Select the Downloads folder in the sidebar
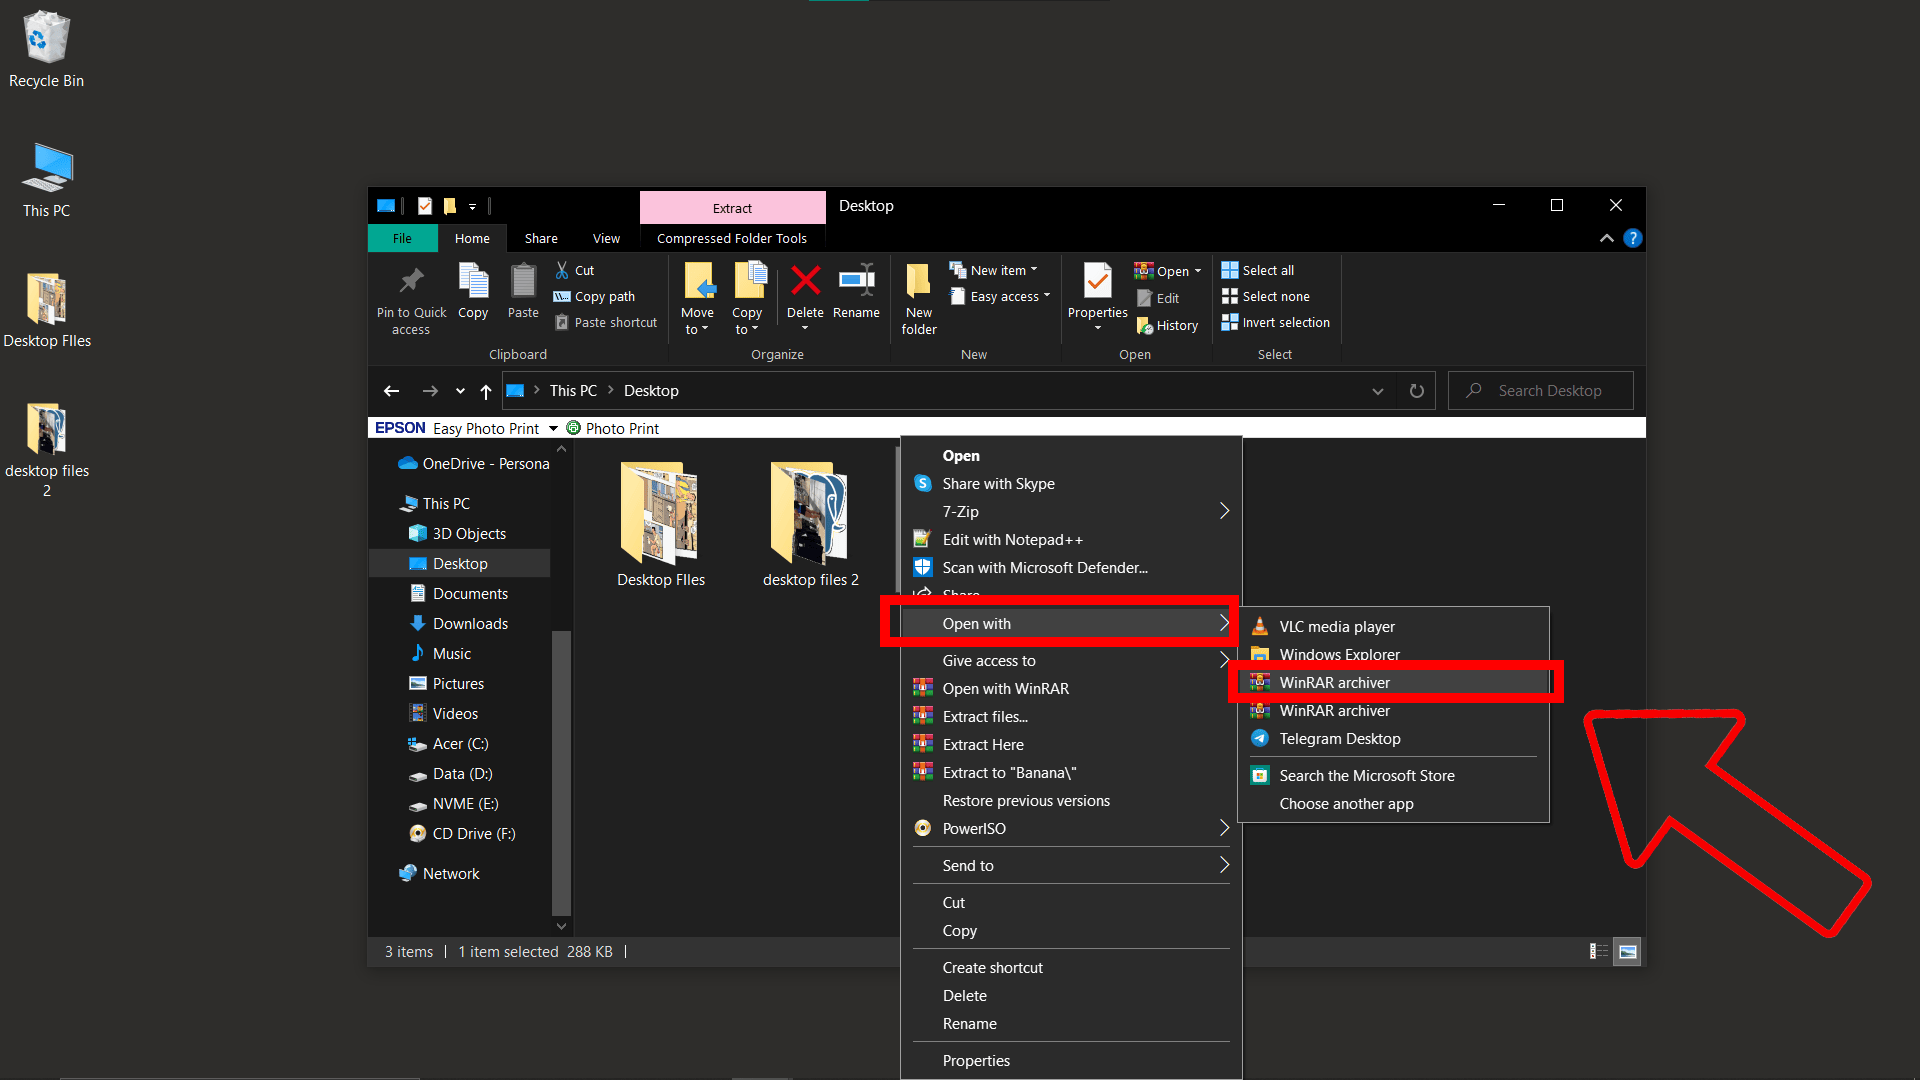The height and width of the screenshot is (1080, 1920). (x=470, y=623)
